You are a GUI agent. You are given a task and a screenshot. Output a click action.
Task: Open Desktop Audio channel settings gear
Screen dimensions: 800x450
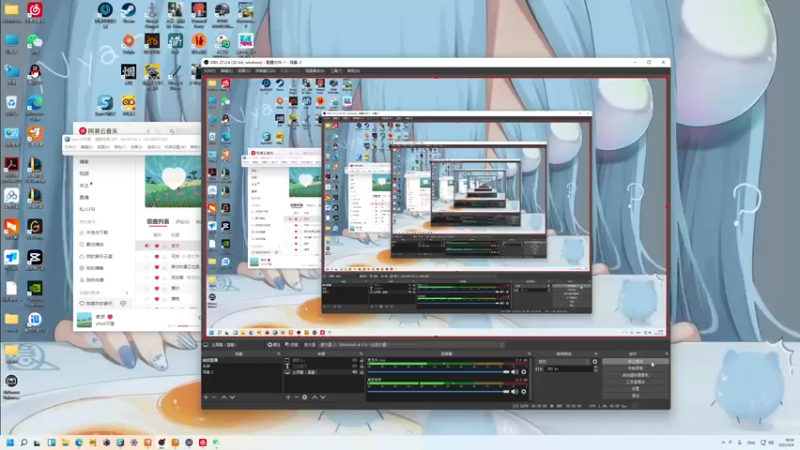[x=523, y=391]
